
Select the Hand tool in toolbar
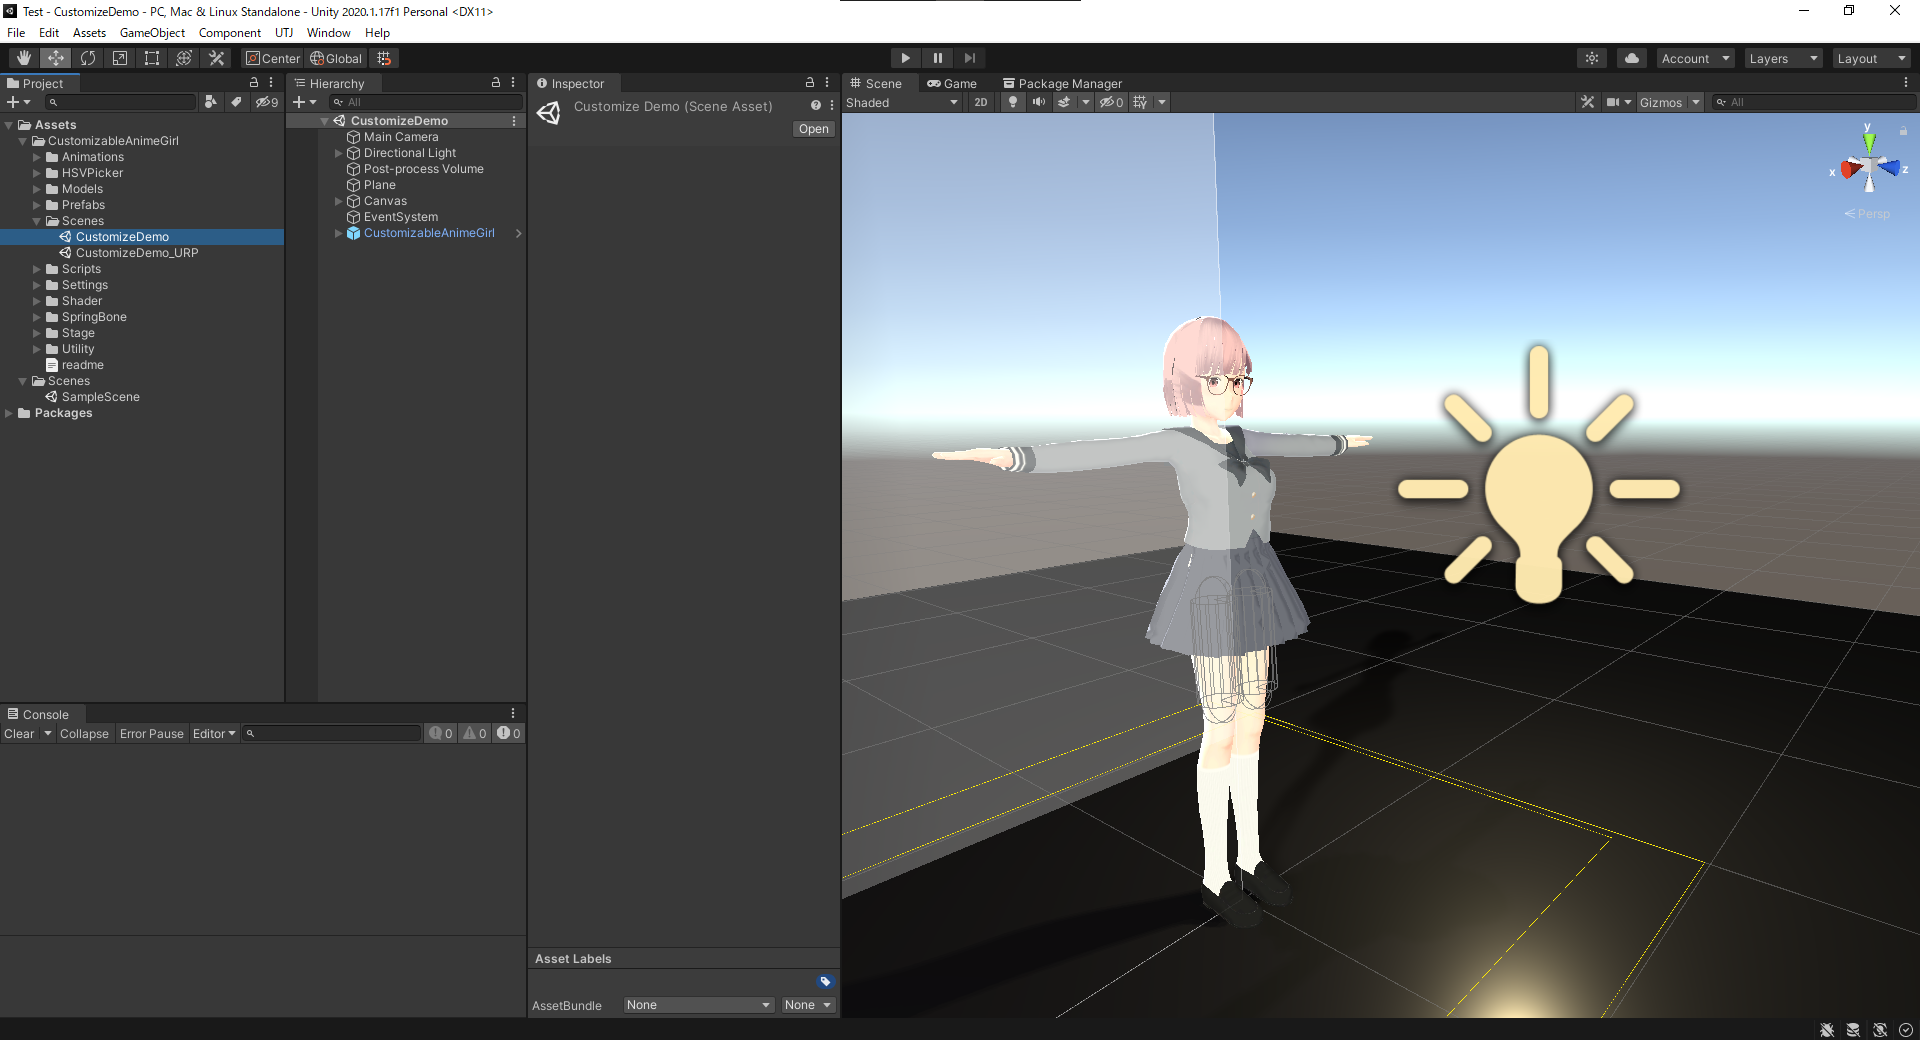point(24,58)
